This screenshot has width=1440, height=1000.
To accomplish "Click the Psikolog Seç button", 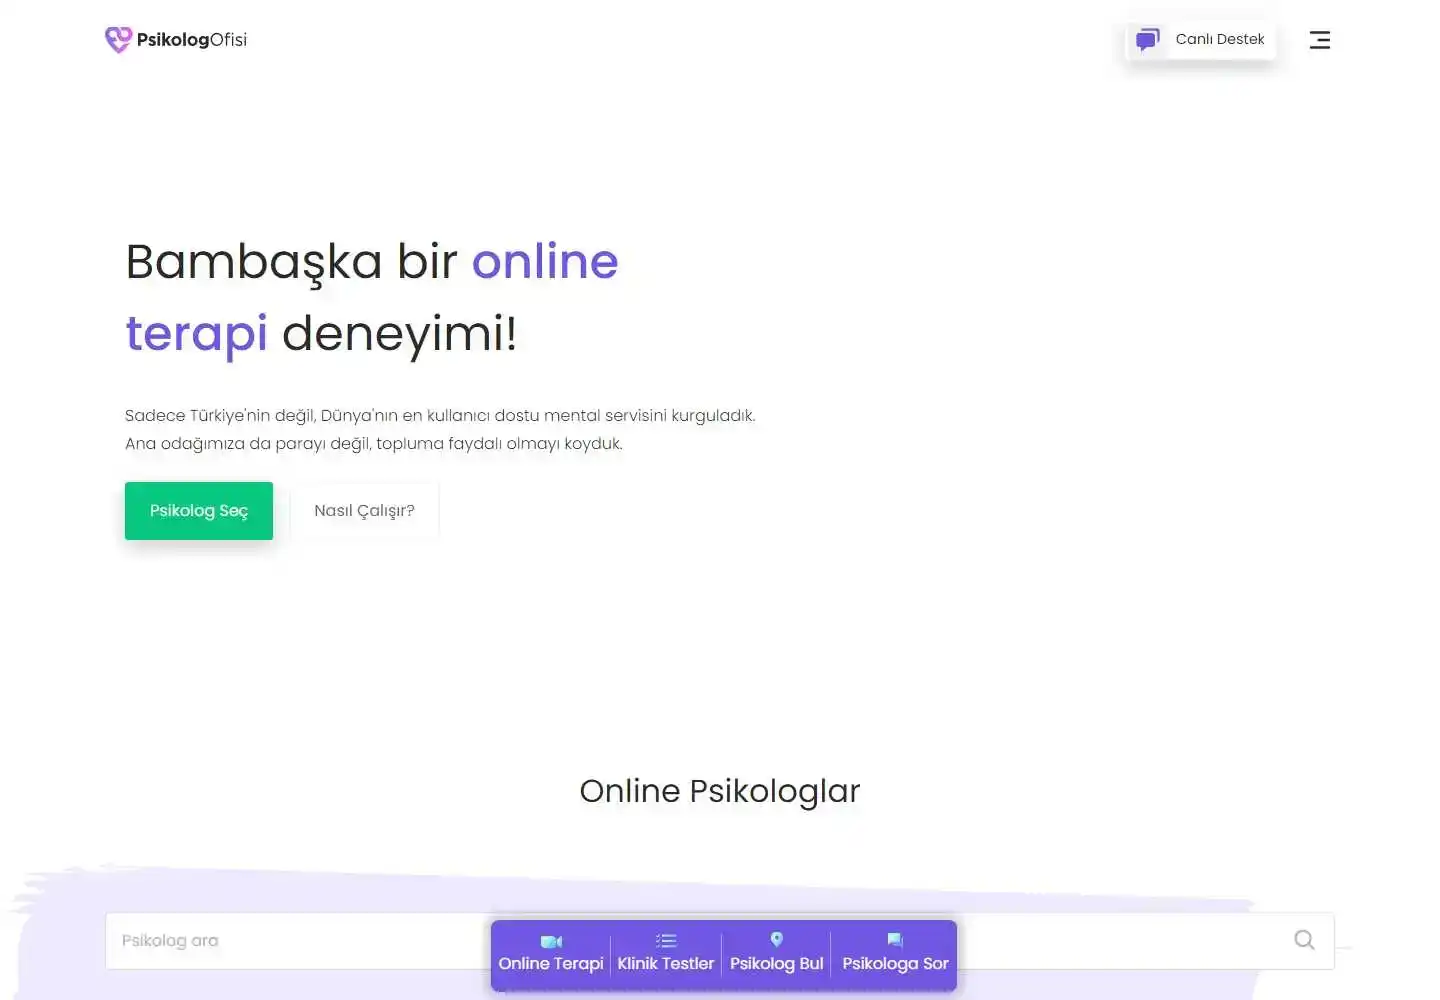I will pyautogui.click(x=199, y=511).
